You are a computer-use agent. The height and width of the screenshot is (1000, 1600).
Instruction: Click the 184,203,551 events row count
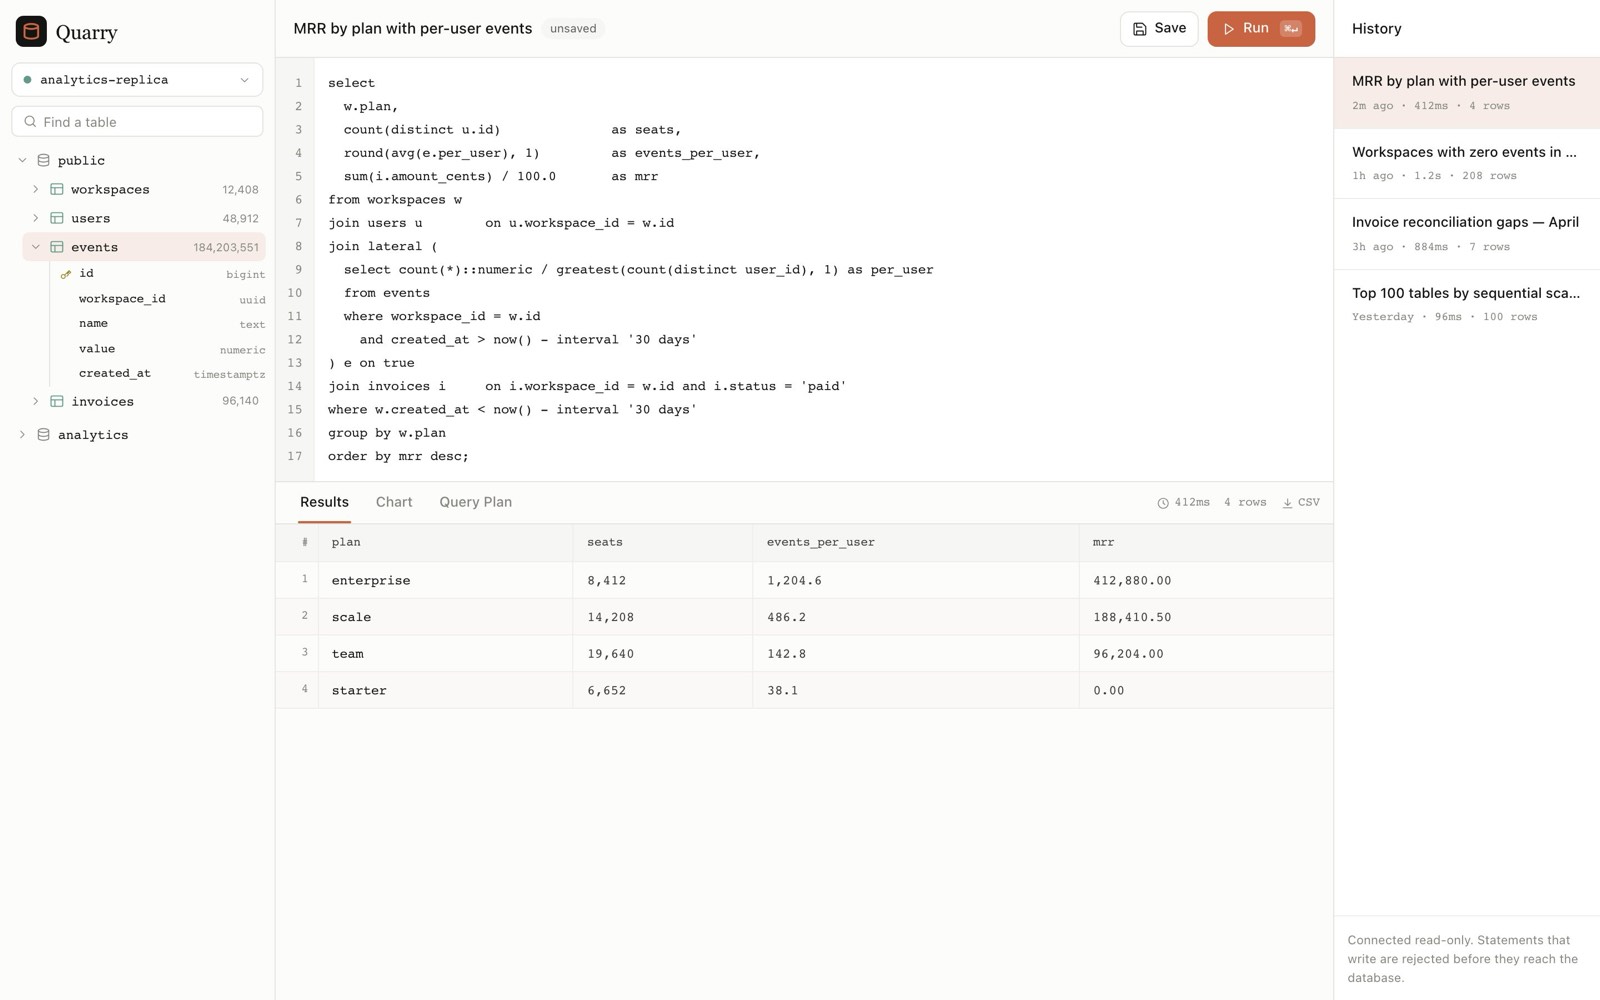[226, 247]
